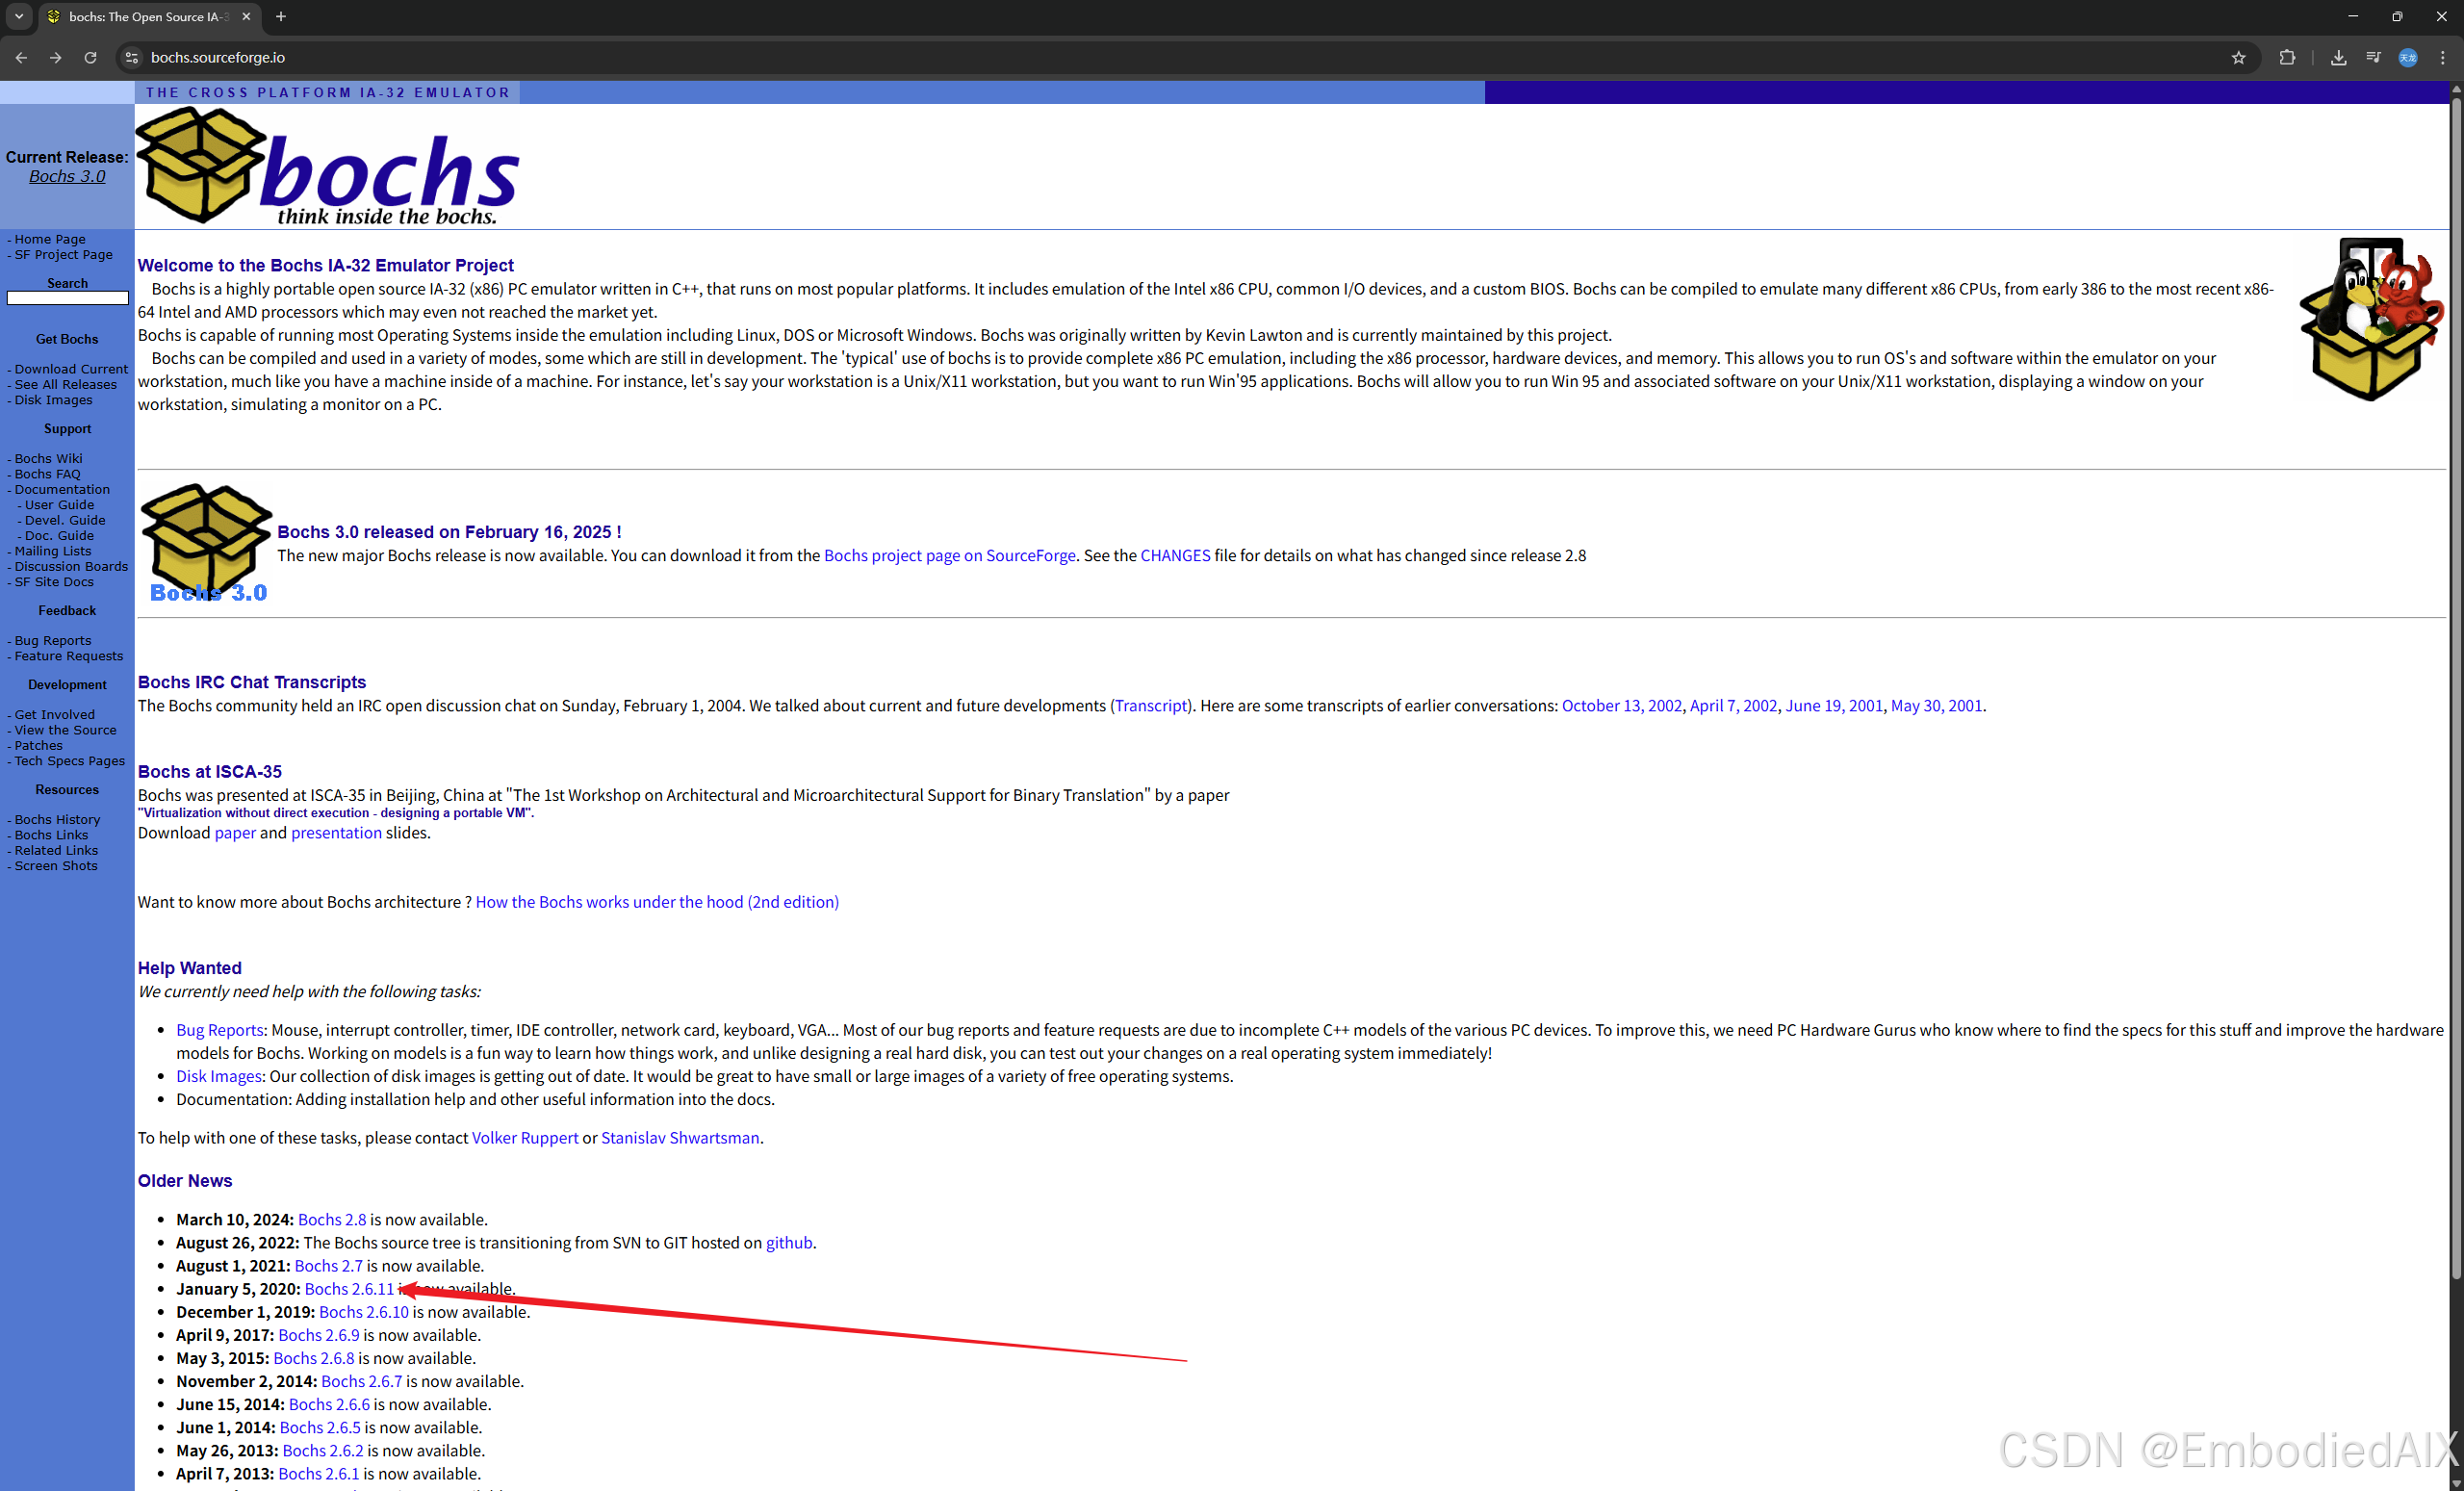The image size is (2464, 1491).
Task: Open Bochs Links link
Action: tap(51, 835)
